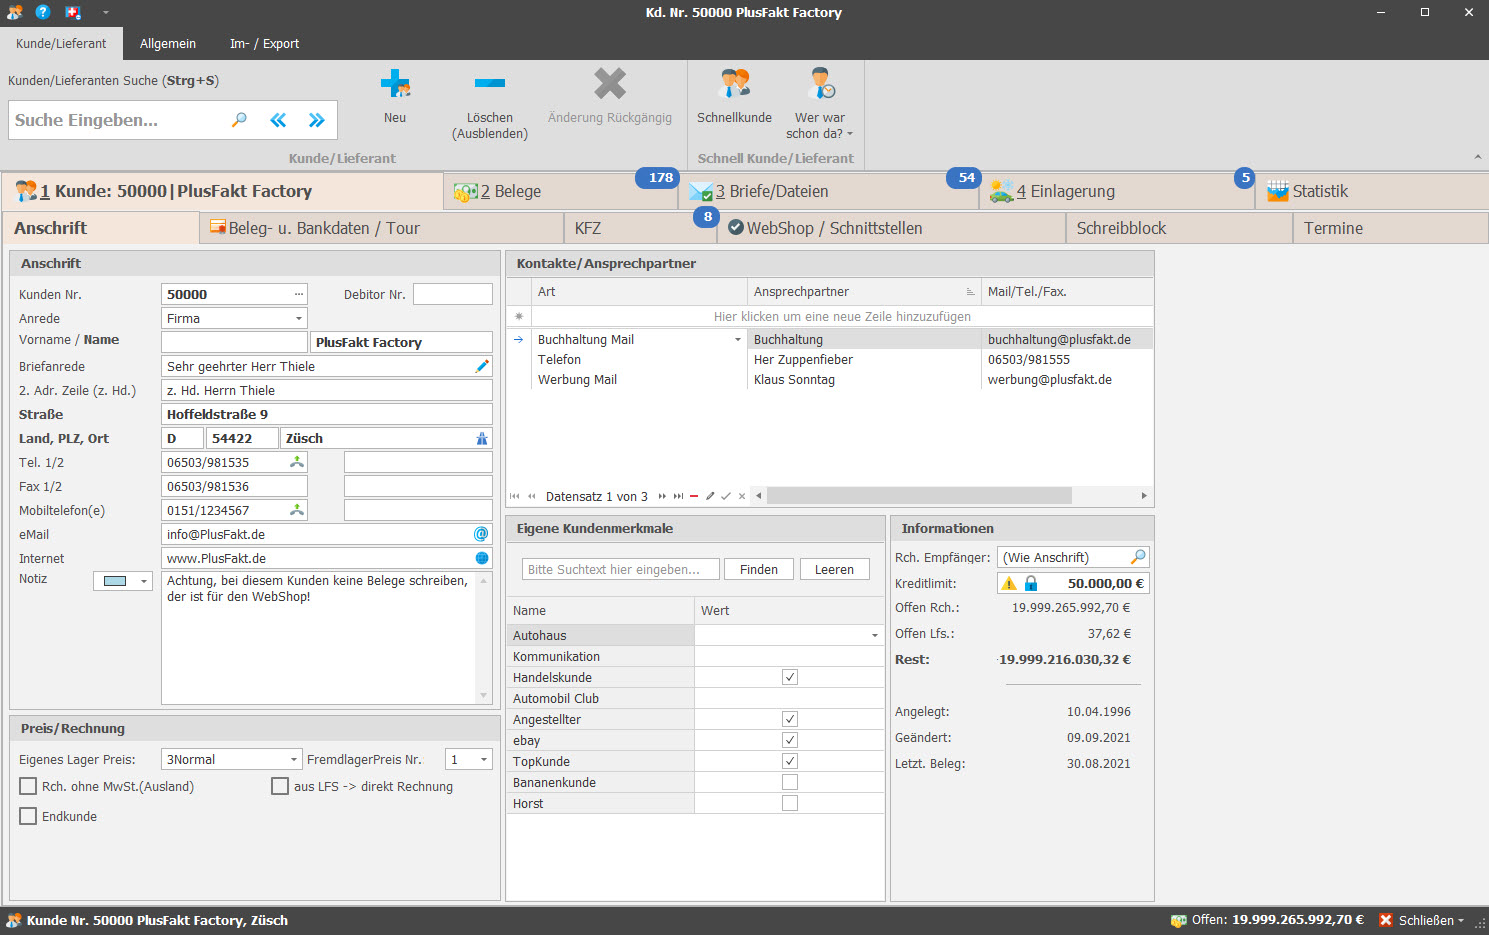Collapse the ribbon with the chevron
The width and height of the screenshot is (1489, 935).
click(1478, 157)
